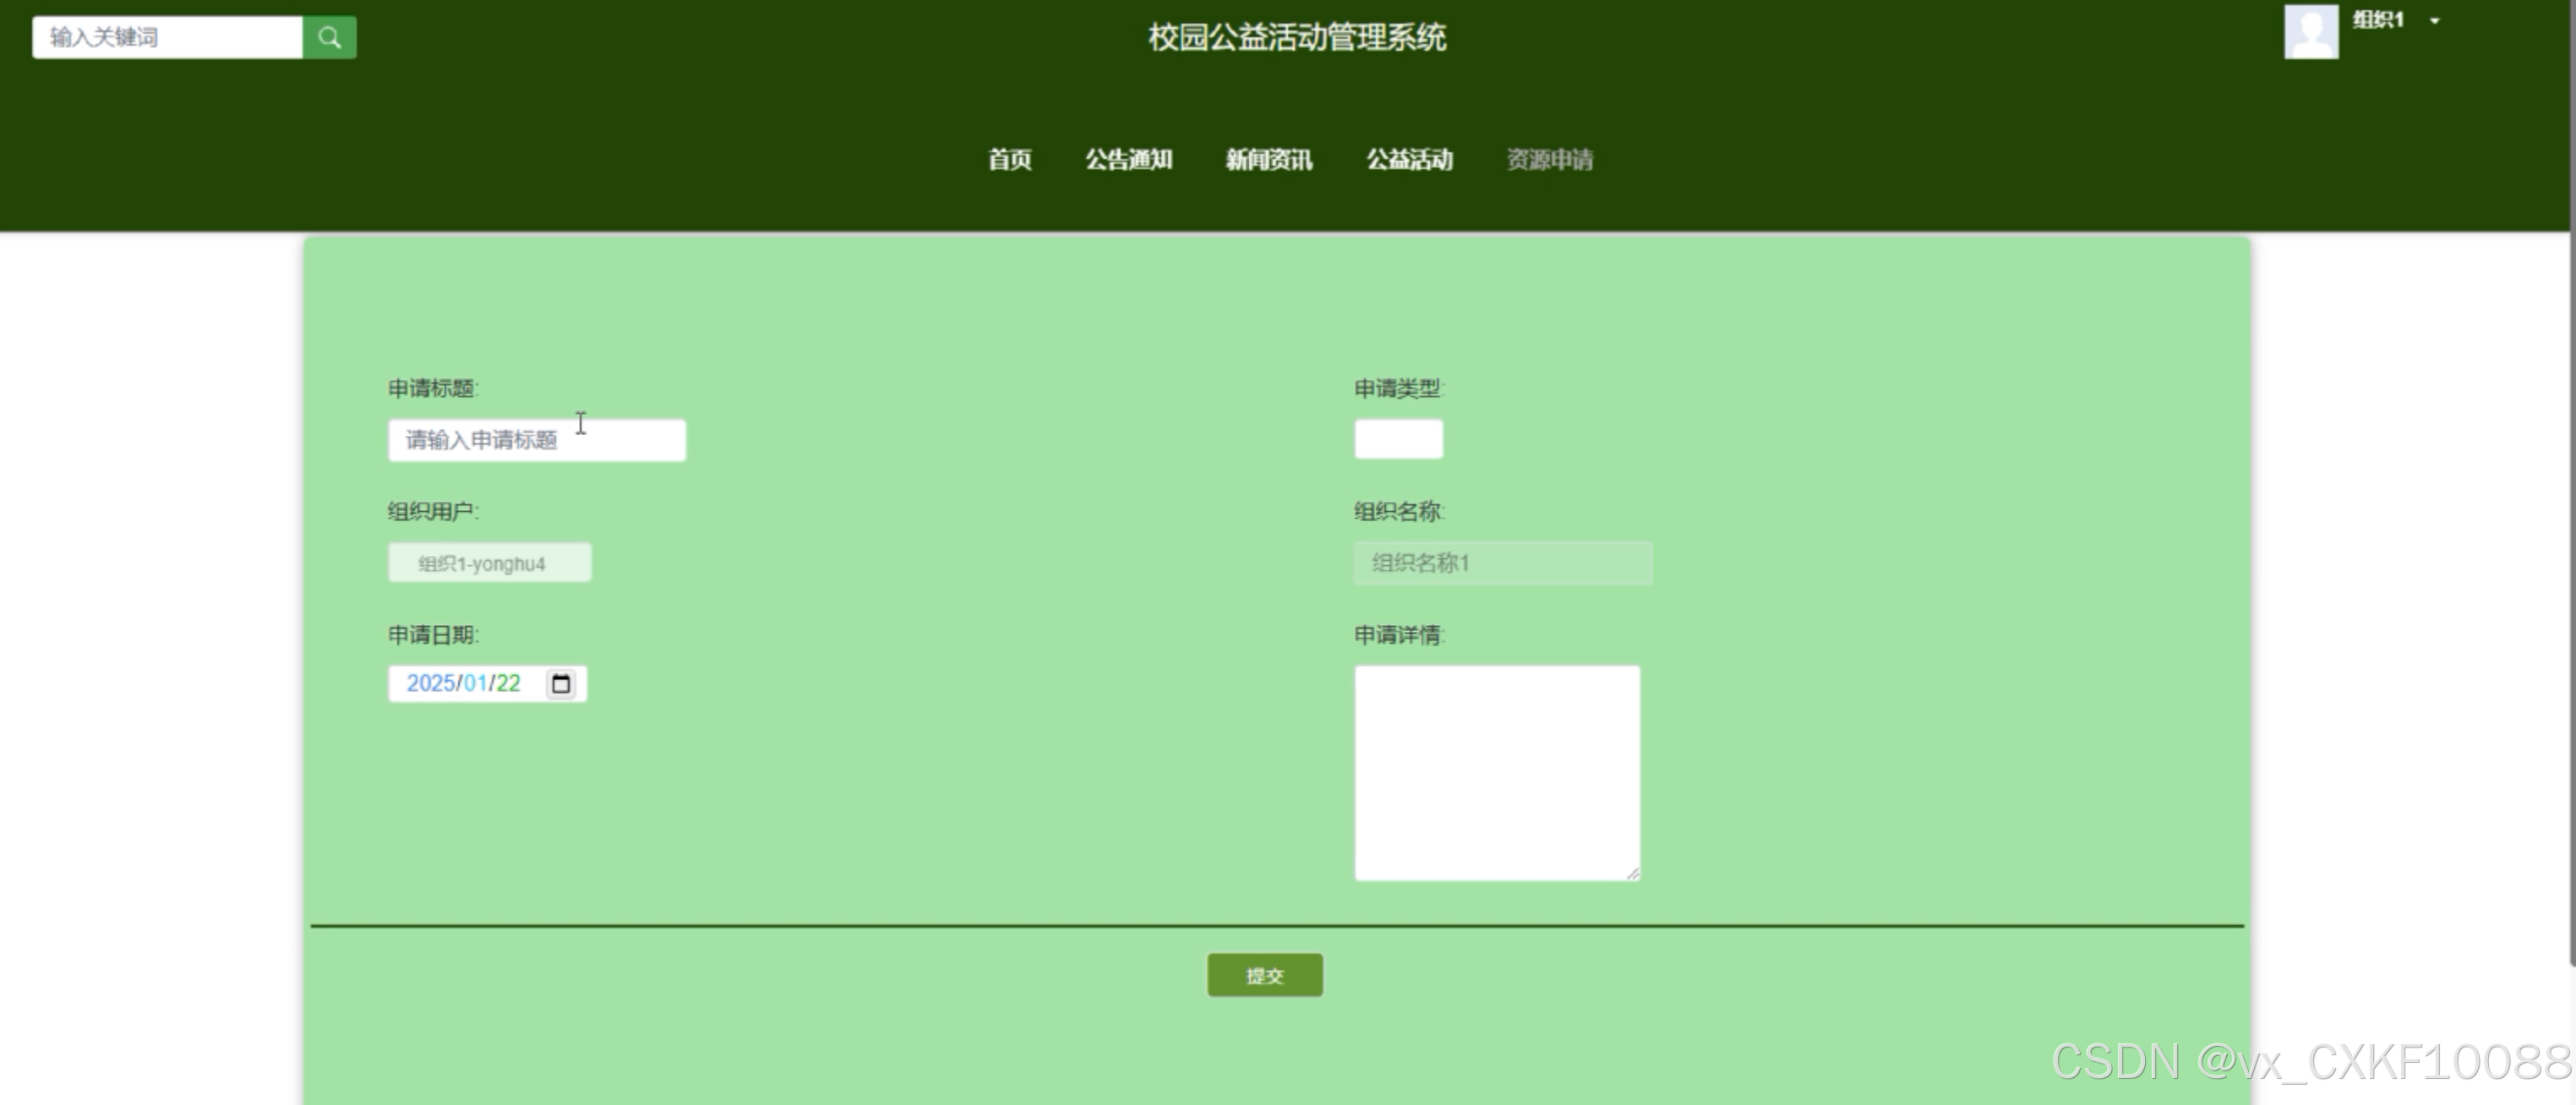Navigate to the 公益活动 menu item

1409,160
